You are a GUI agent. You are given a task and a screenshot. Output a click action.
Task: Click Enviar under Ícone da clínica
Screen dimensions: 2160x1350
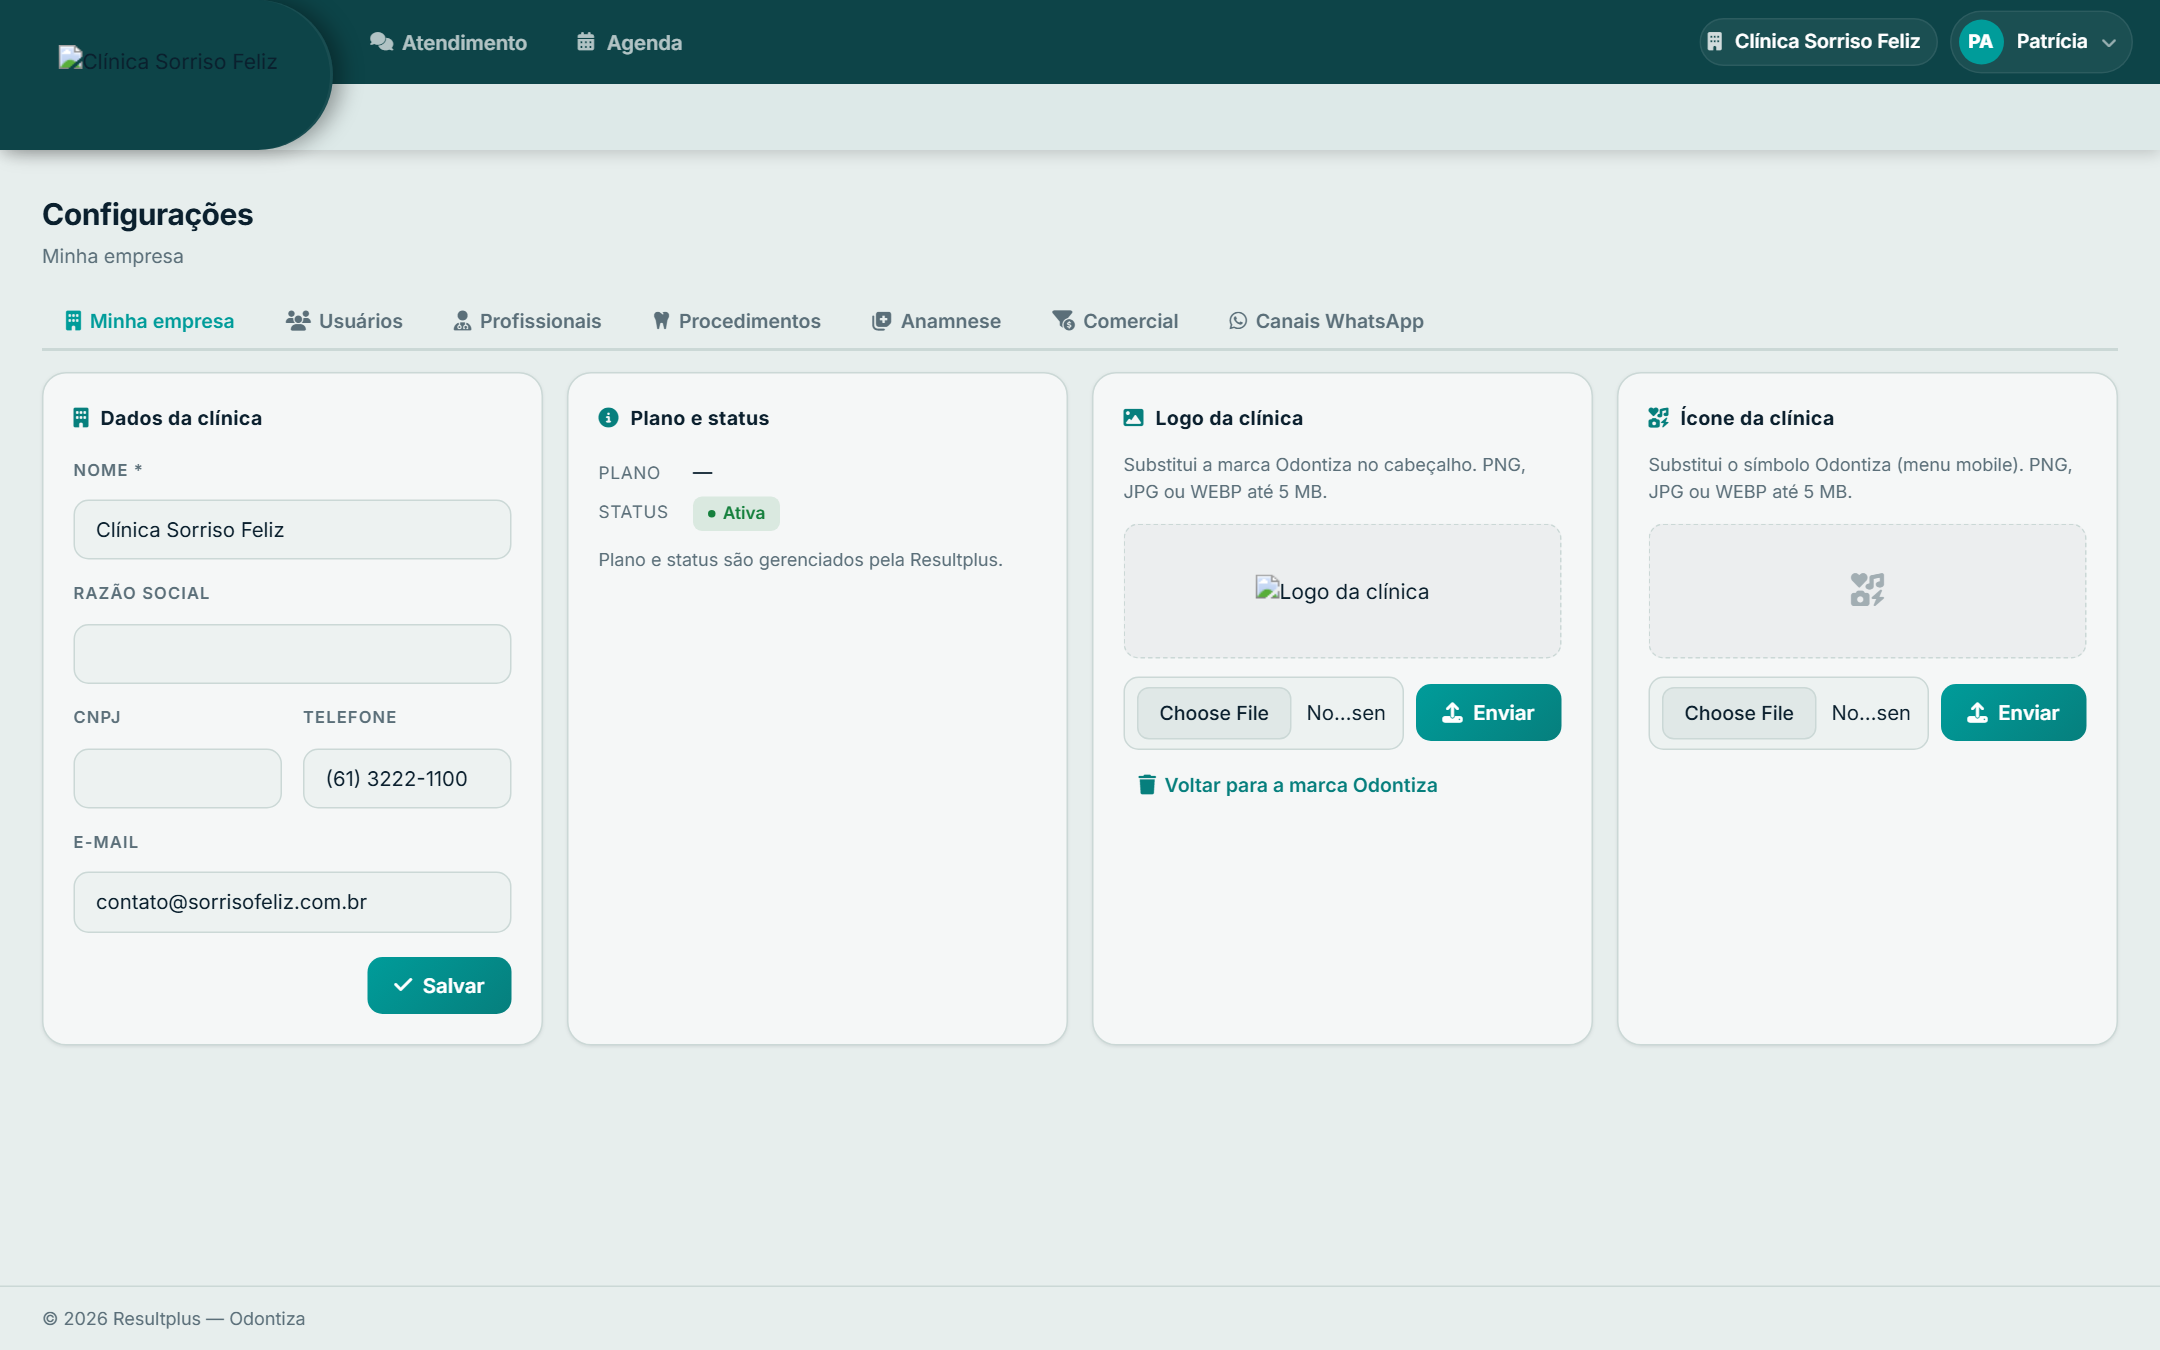[2013, 713]
